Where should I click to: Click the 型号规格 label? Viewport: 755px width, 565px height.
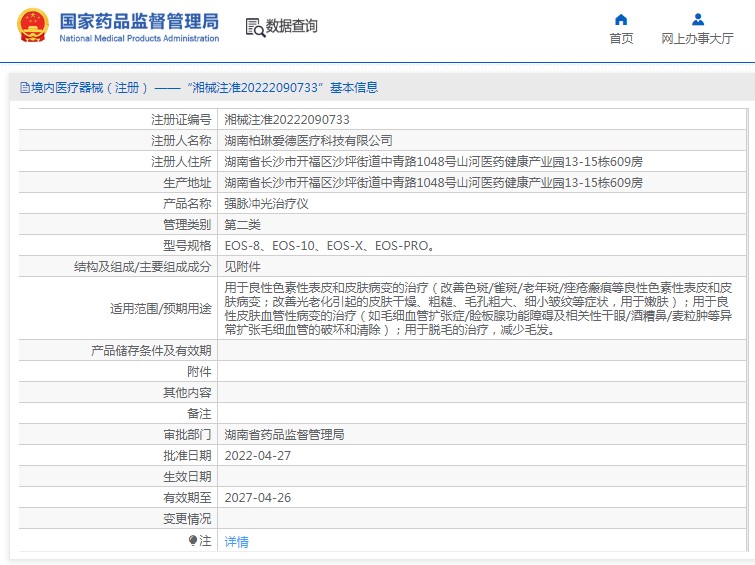187,246
